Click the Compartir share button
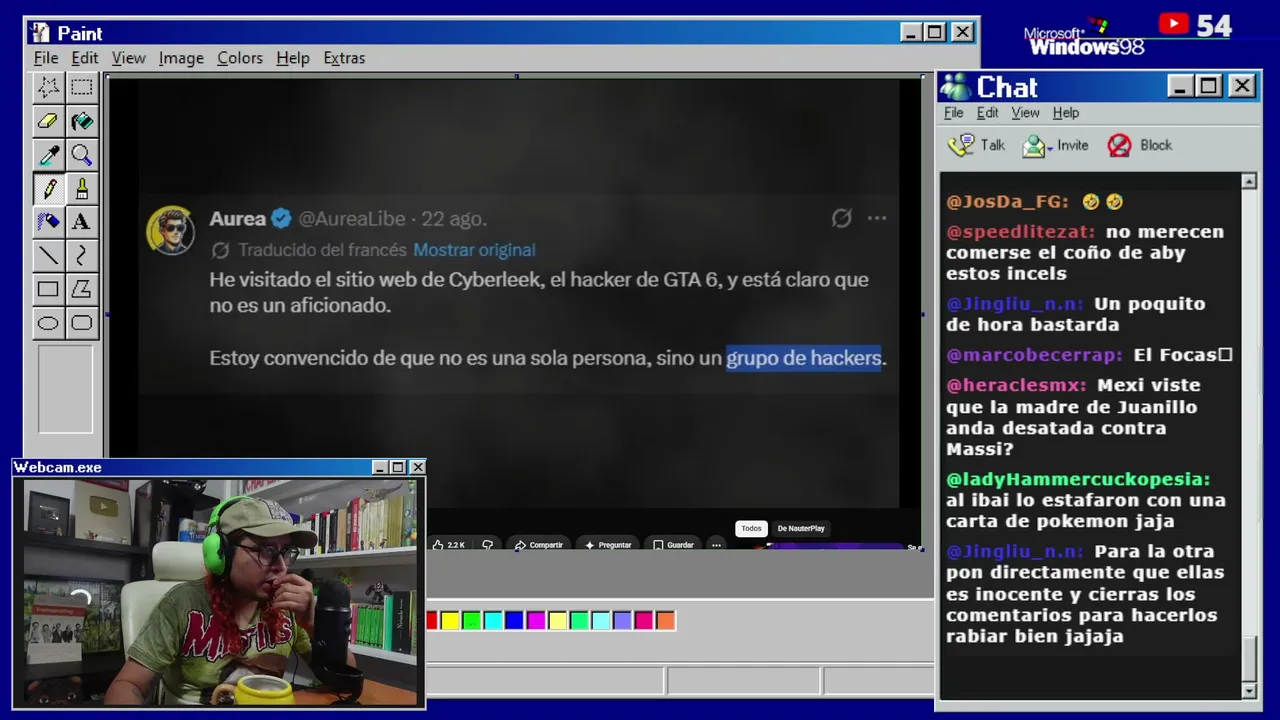The image size is (1280, 720). click(x=538, y=545)
